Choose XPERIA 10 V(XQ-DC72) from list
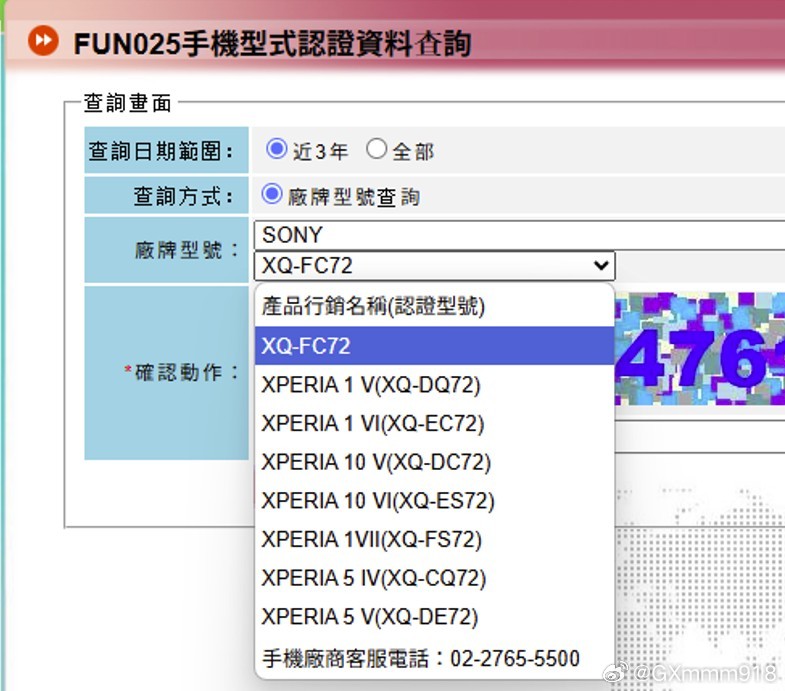This screenshot has width=785, height=691. click(434, 462)
